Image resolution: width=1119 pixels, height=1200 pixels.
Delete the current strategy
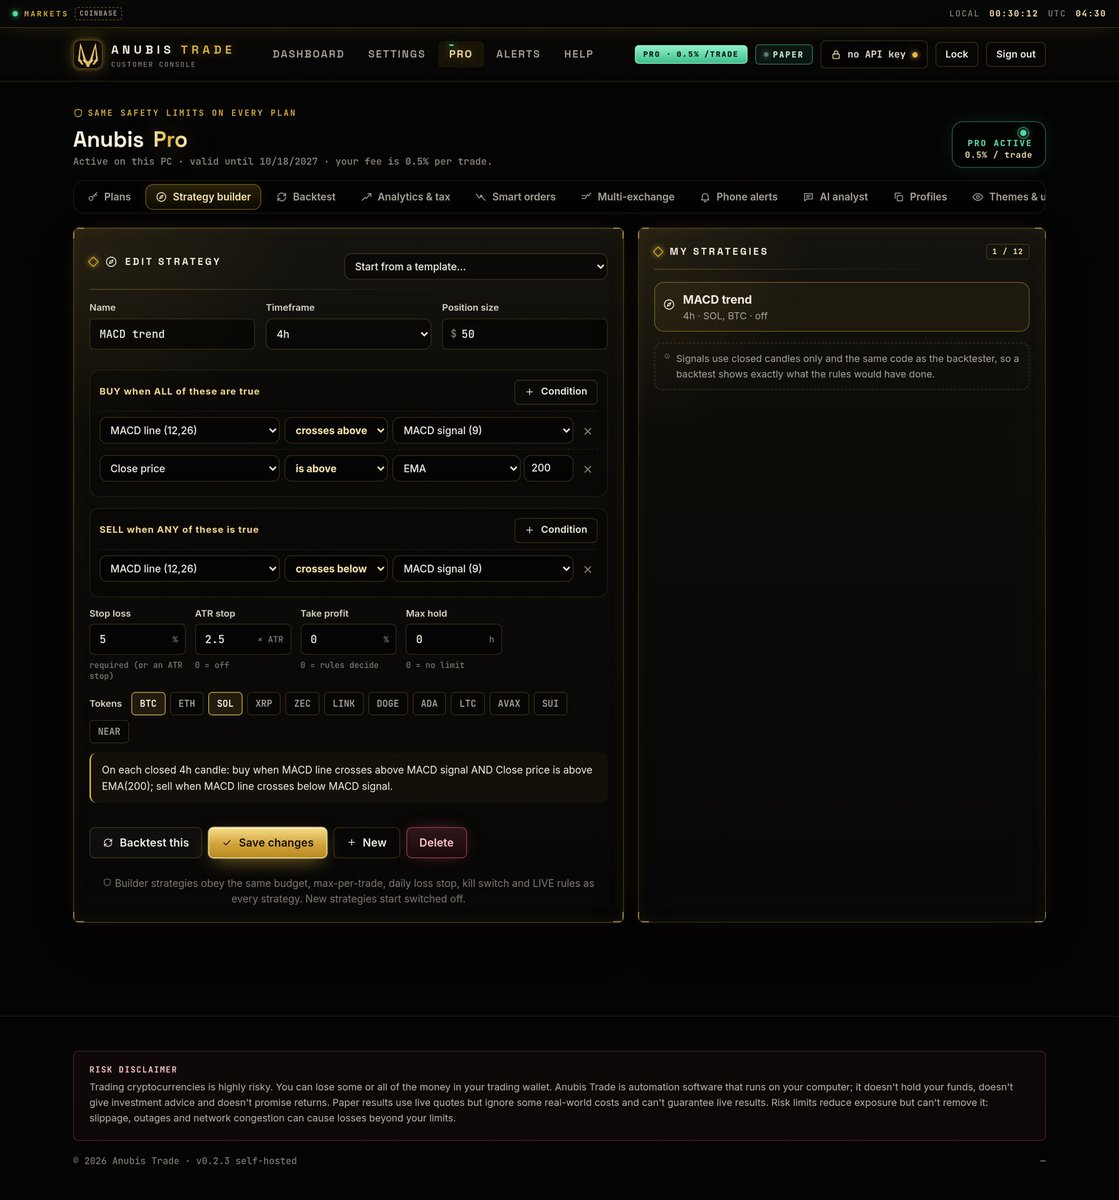pyautogui.click(x=436, y=843)
